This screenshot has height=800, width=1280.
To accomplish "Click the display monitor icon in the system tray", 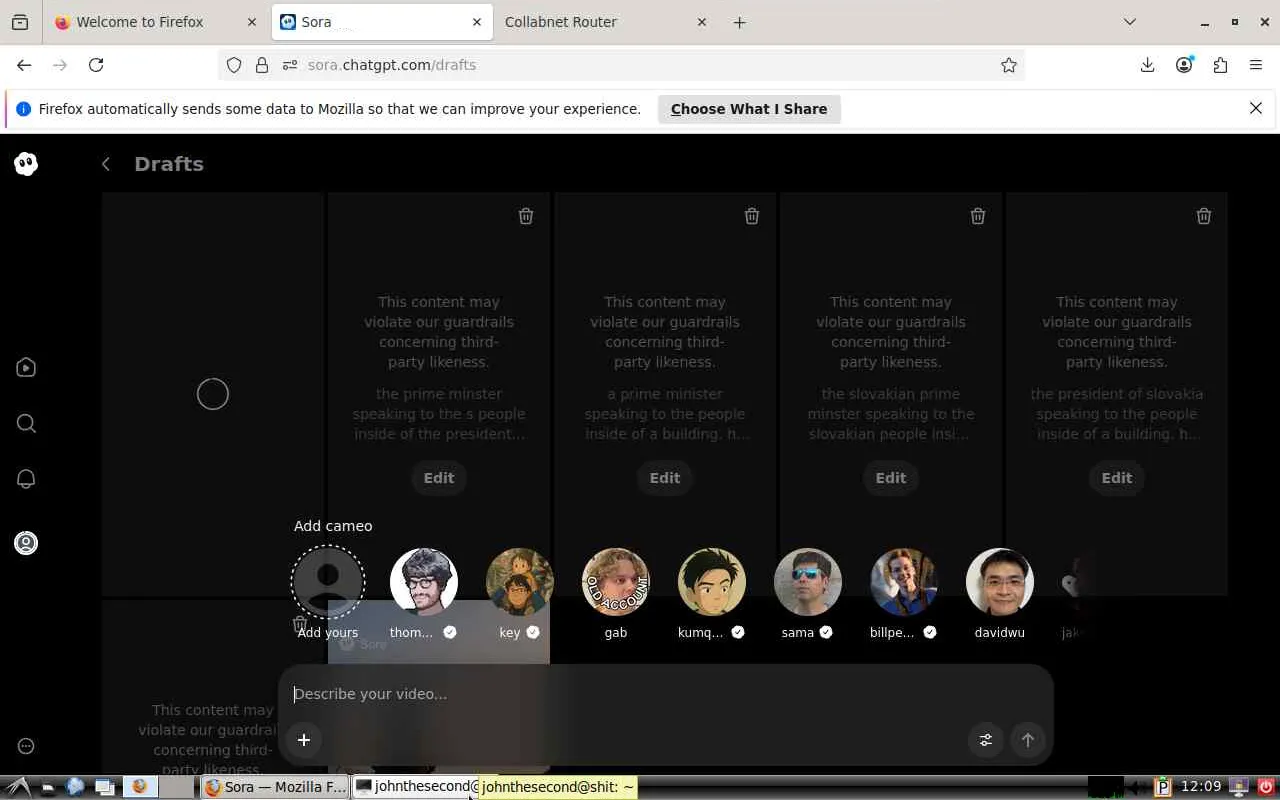I will (x=1239, y=787).
